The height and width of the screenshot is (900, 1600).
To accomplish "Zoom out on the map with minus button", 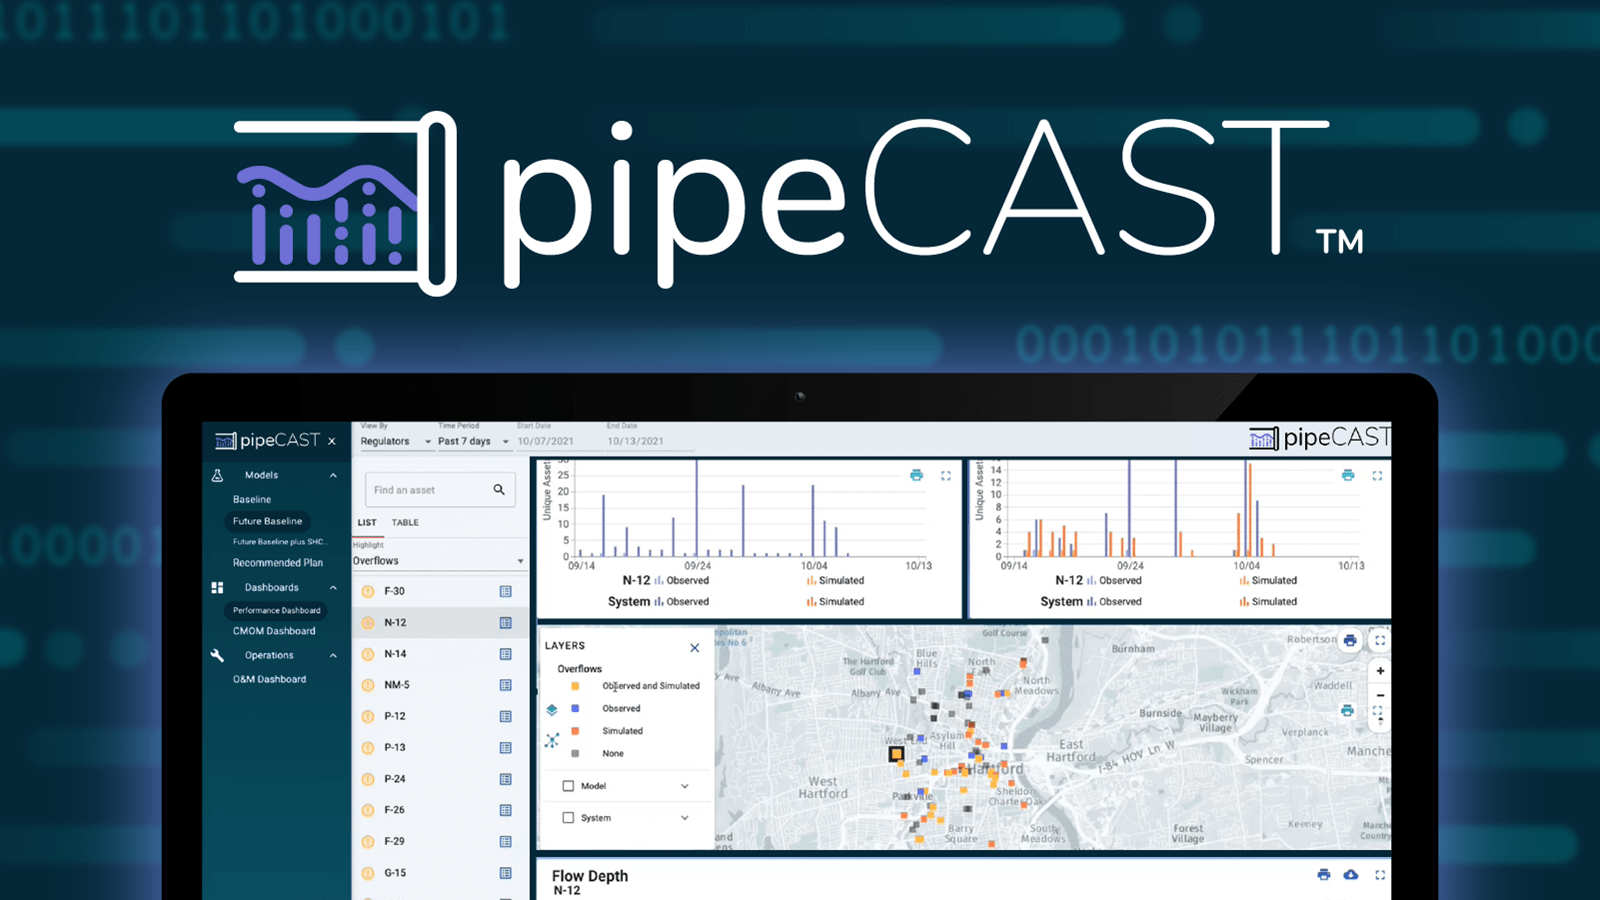I will pos(1380,695).
